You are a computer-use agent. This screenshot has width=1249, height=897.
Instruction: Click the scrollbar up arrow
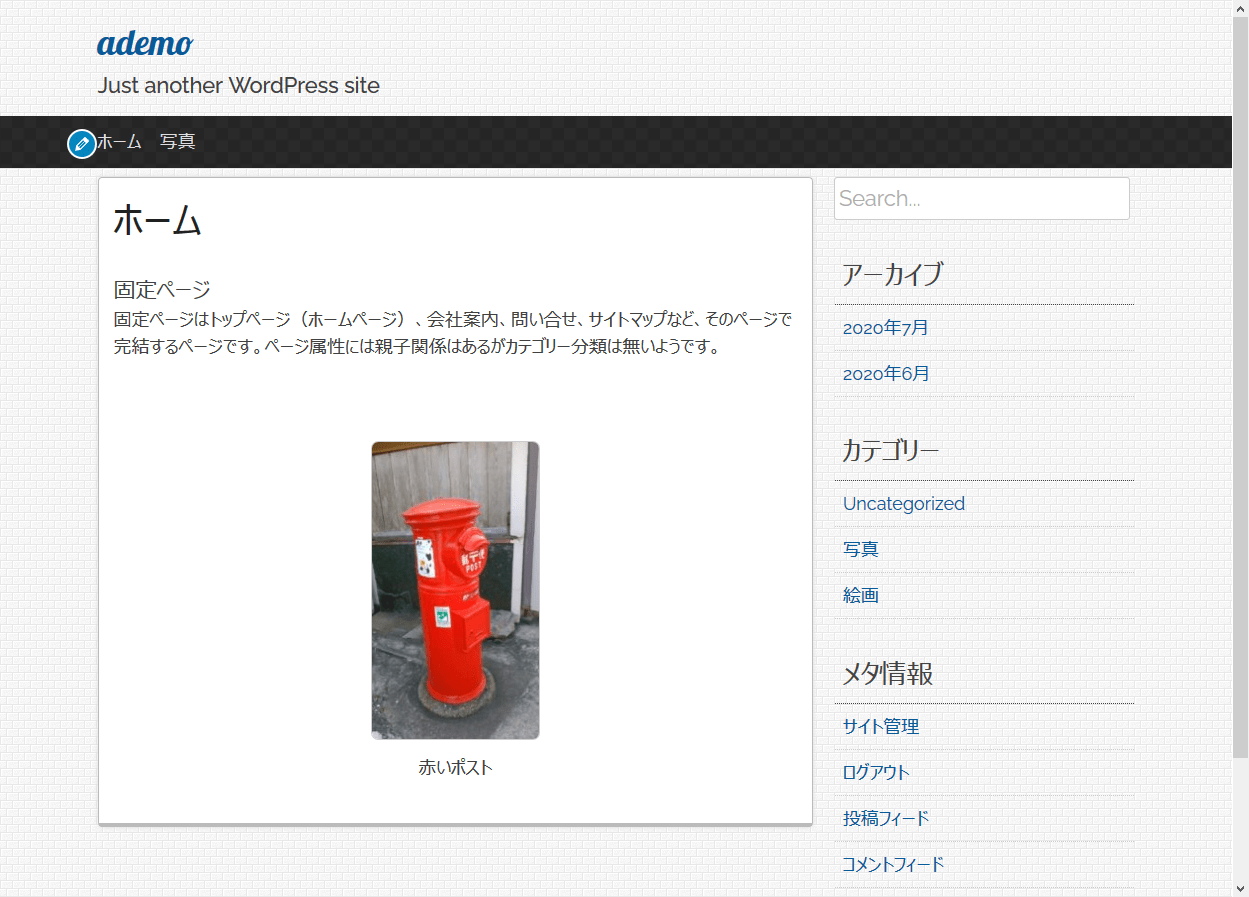tap(1240, 8)
